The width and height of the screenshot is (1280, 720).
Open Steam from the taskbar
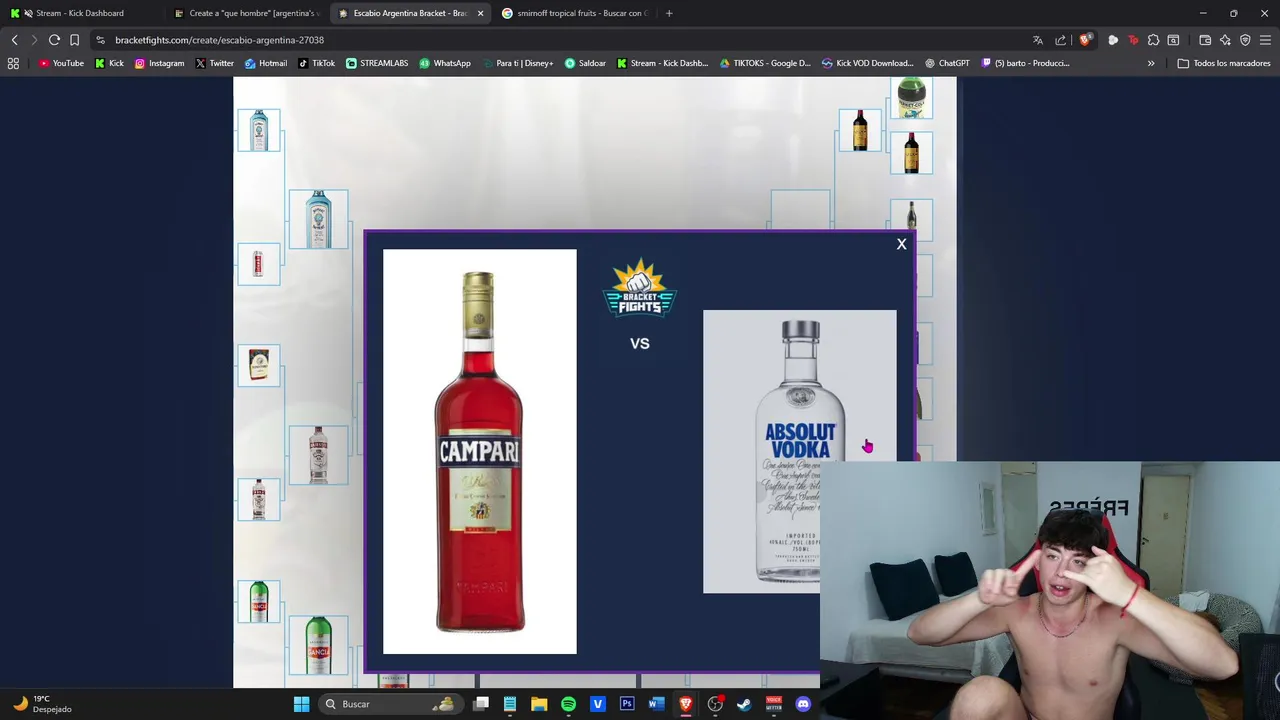pyautogui.click(x=744, y=704)
